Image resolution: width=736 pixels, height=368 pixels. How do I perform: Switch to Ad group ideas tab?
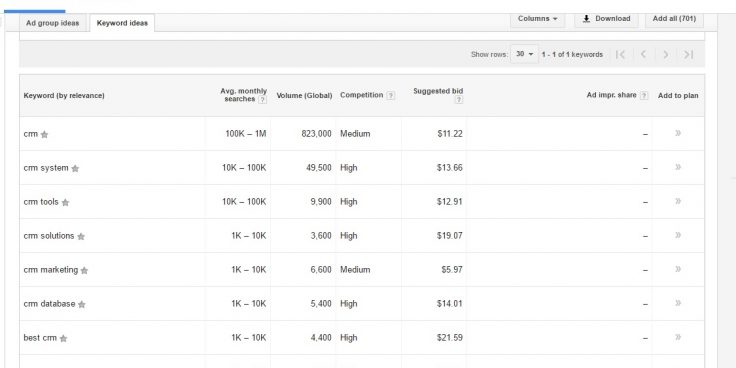(53, 23)
